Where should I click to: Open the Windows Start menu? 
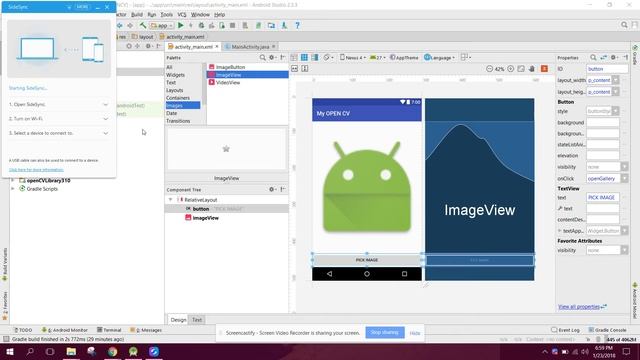pos(9,351)
